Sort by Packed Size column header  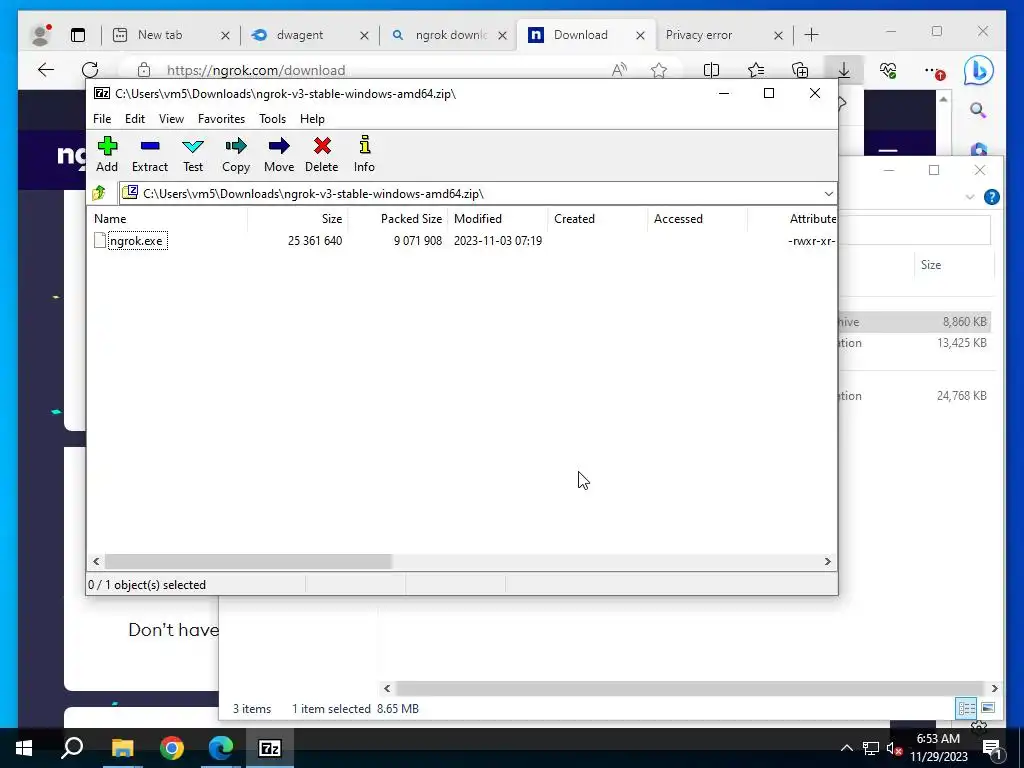pos(398,219)
